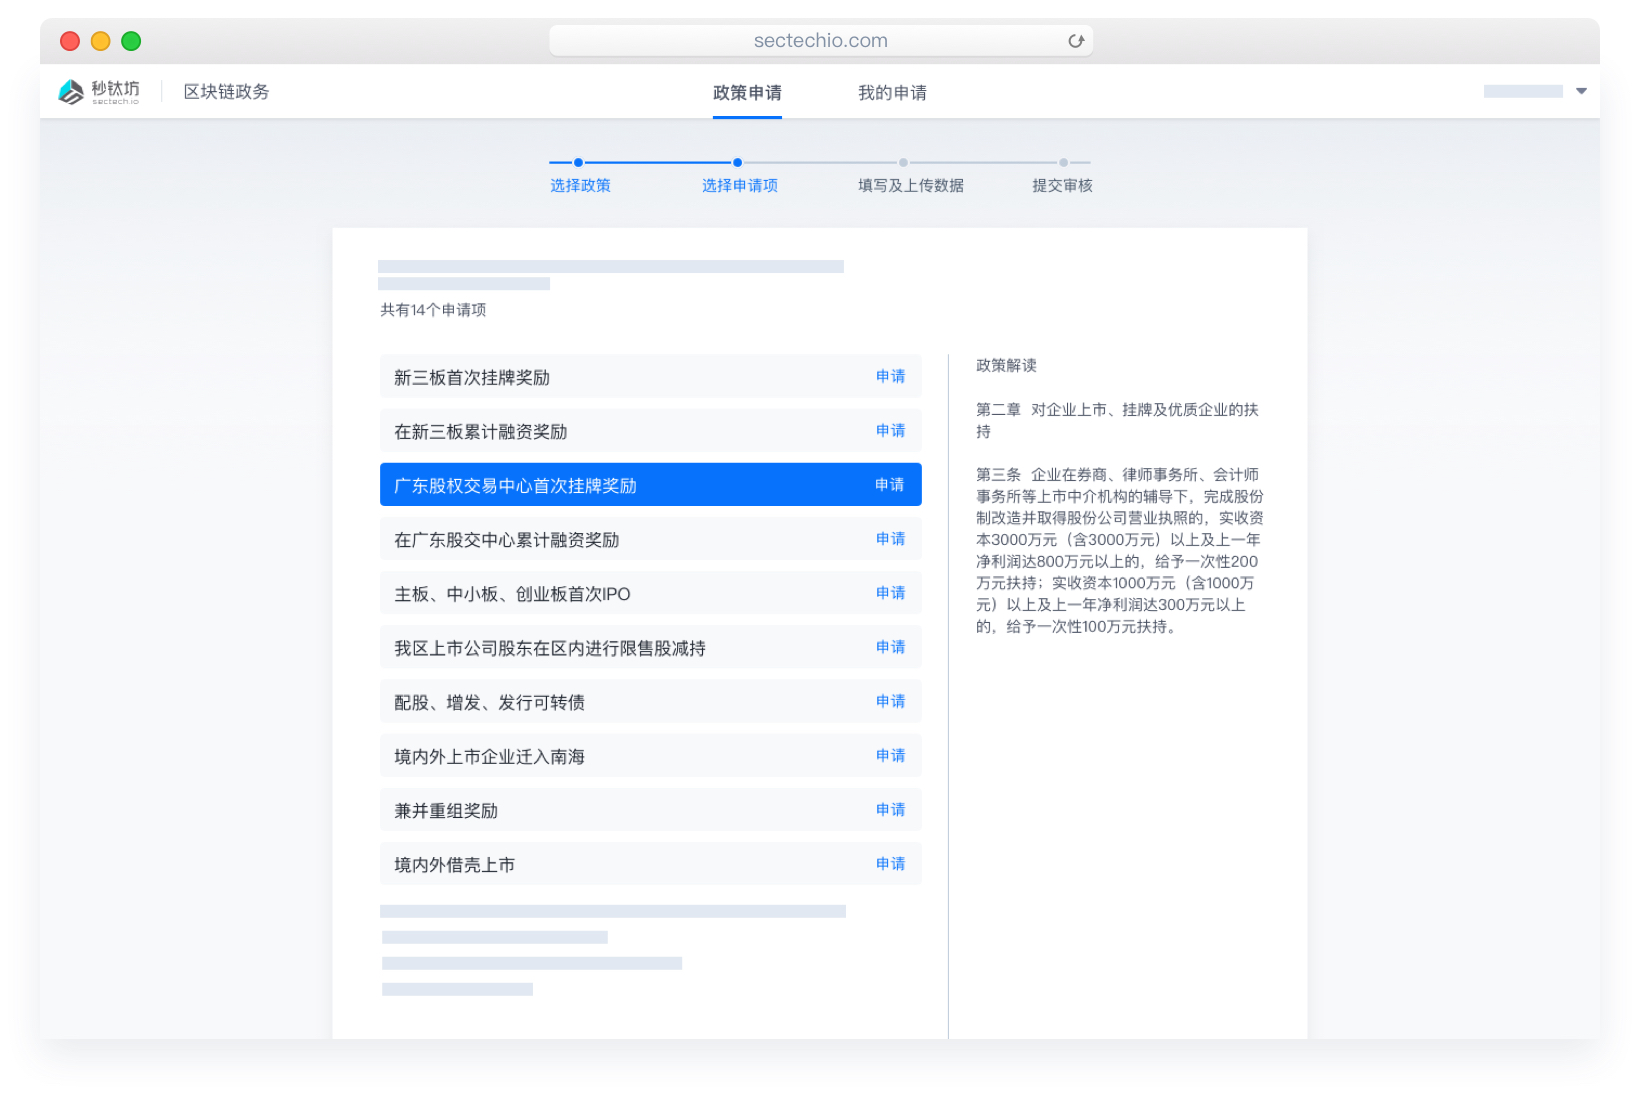Click the sectechio logo icon
The width and height of the screenshot is (1640, 1100).
click(72, 92)
